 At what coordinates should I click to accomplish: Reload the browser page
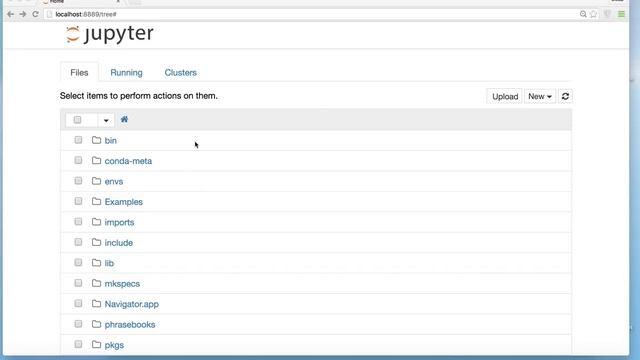pyautogui.click(x=36, y=14)
